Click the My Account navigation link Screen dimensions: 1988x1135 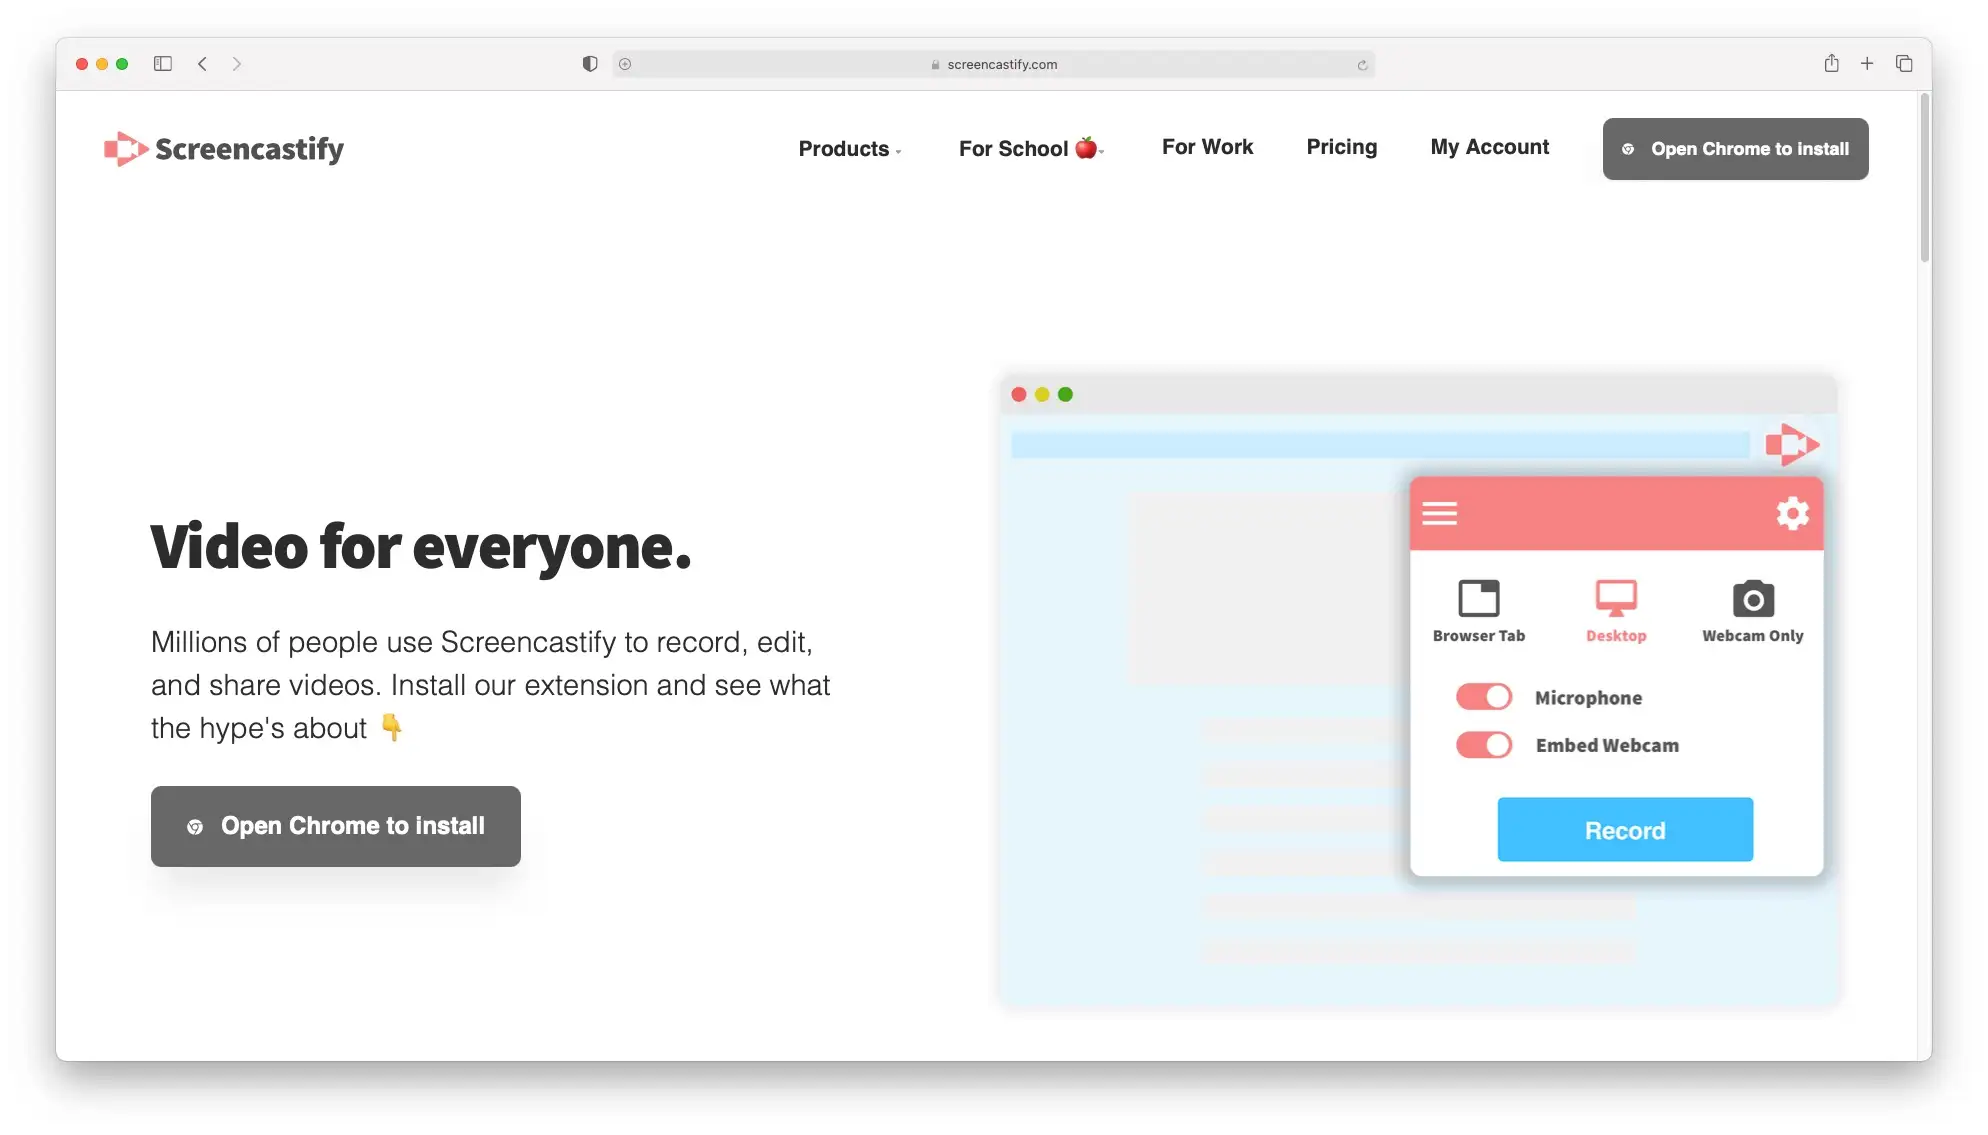coord(1490,148)
